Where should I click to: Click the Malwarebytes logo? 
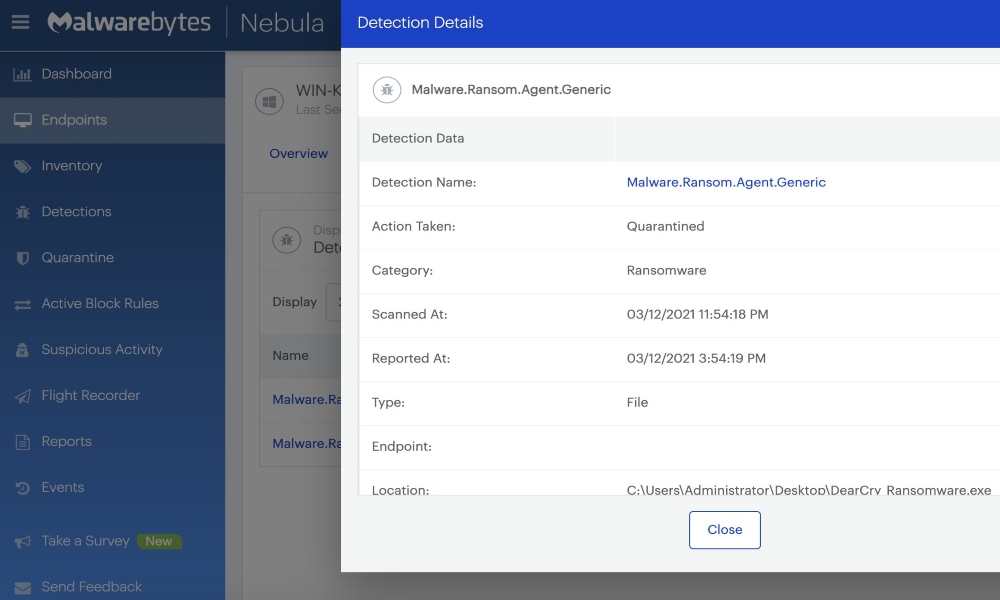tap(129, 22)
